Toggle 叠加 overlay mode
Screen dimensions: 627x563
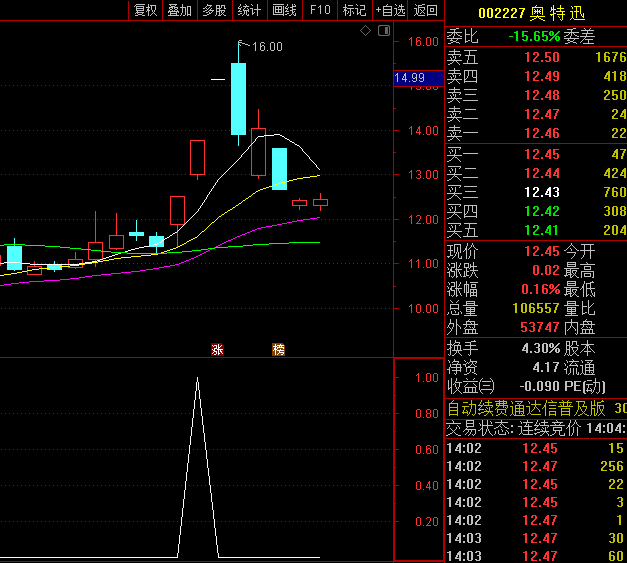[179, 10]
